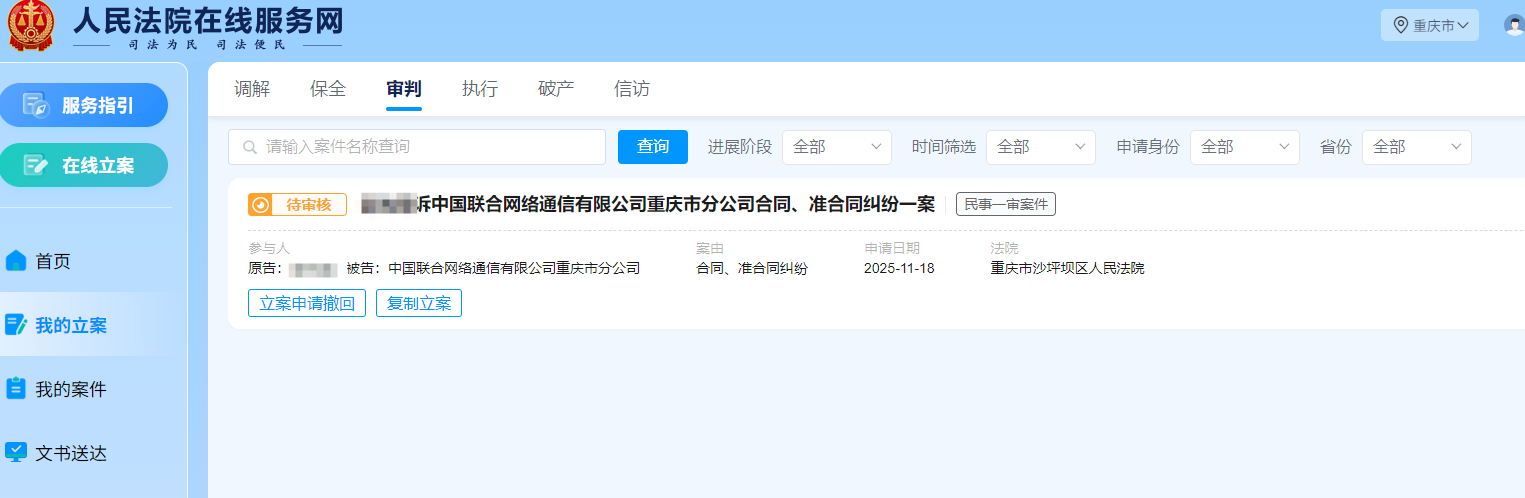Viewport: 1525px width, 498px height.
Task: Click the 查询 search button
Action: pos(653,147)
